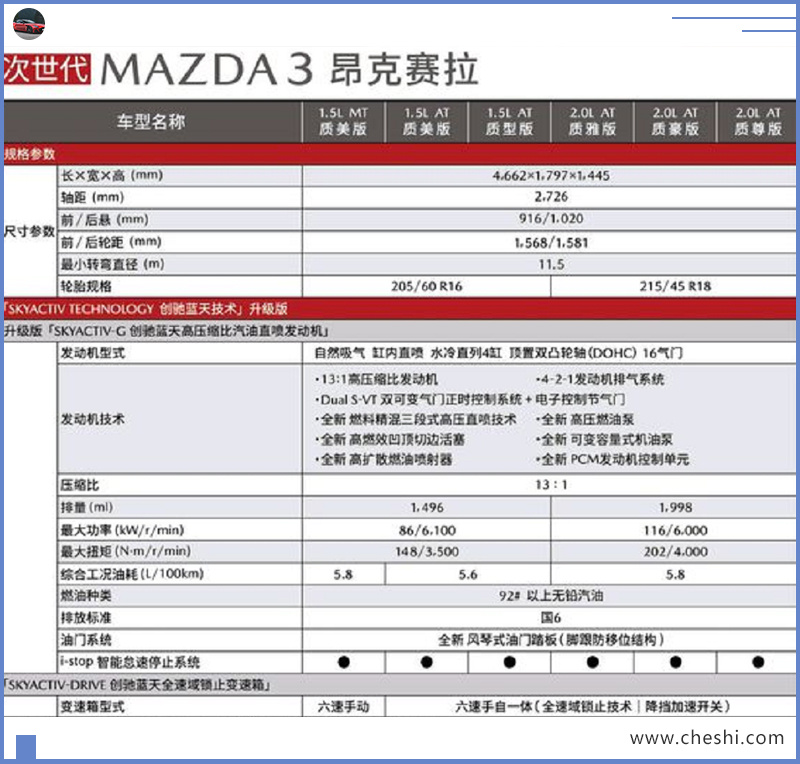Select the displacement value '1,496'
The width and height of the screenshot is (800, 764).
427,508
